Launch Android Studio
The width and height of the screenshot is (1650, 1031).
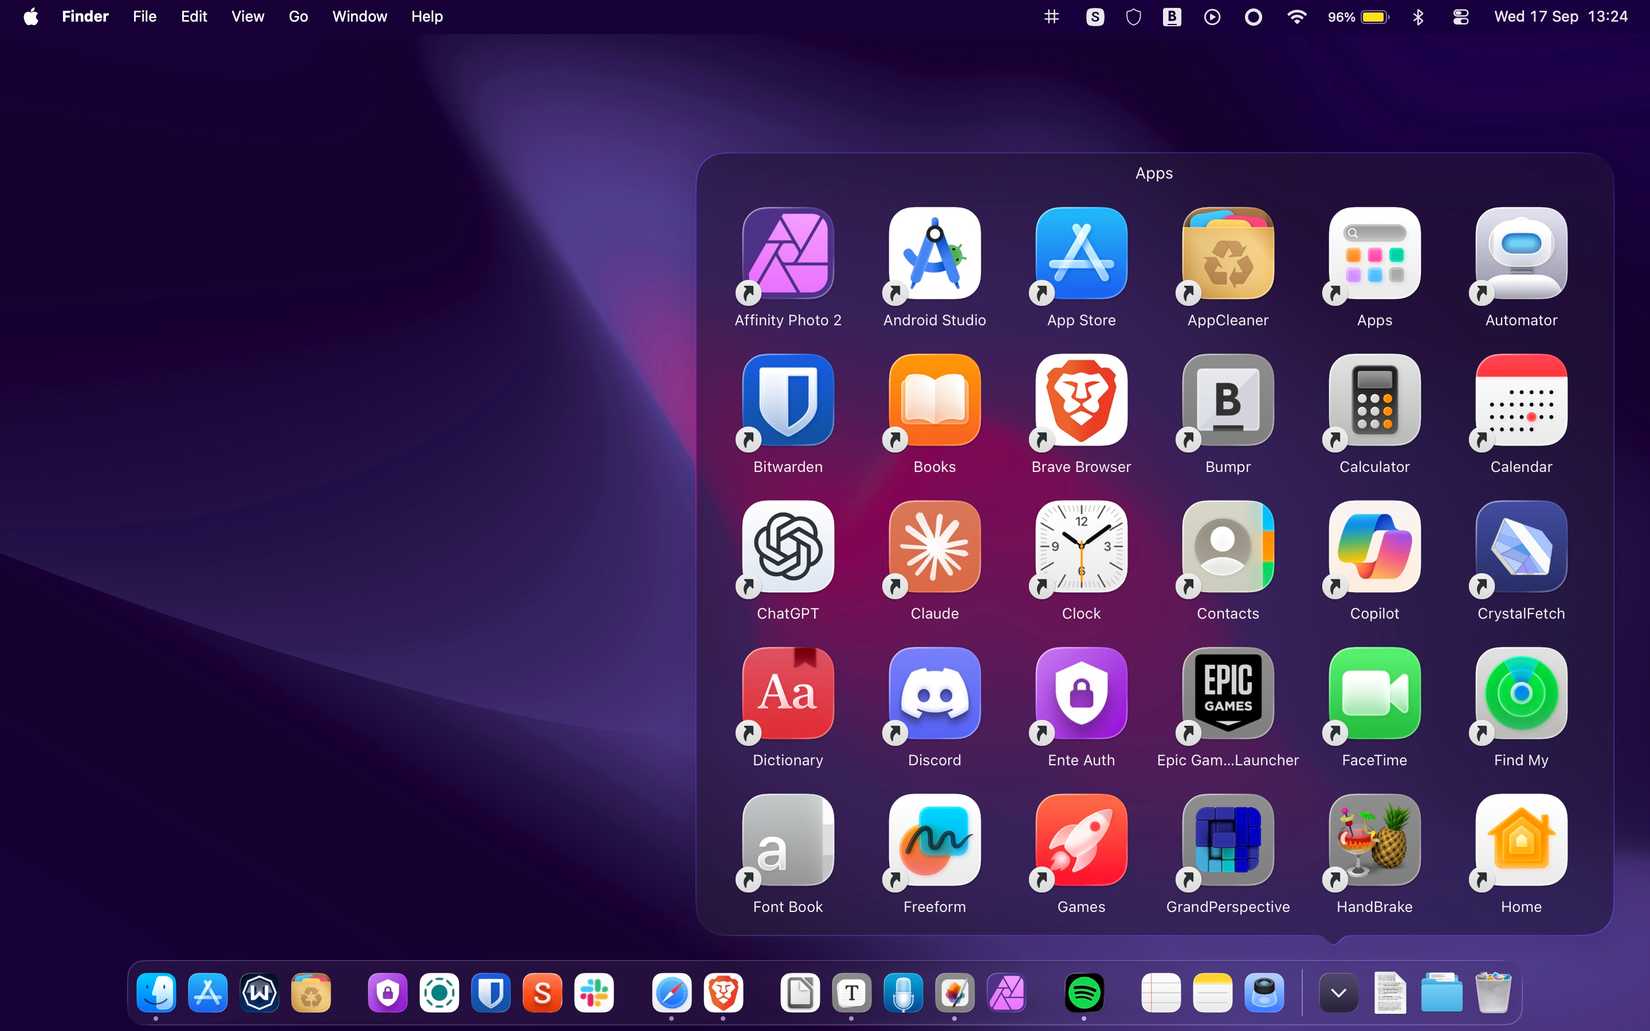click(x=935, y=253)
